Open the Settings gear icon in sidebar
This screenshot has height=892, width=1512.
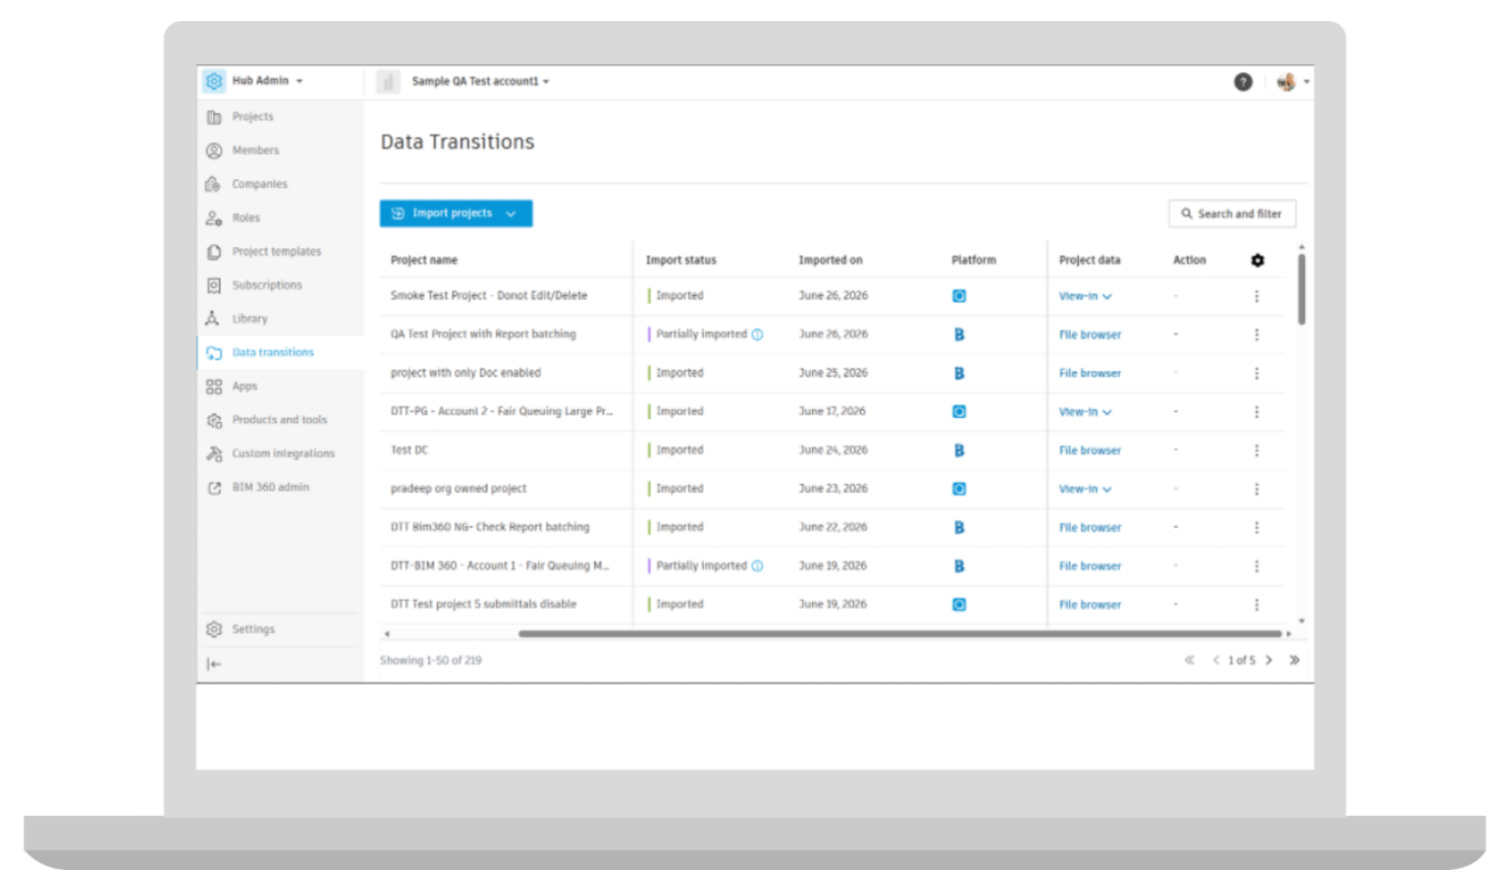click(x=214, y=630)
